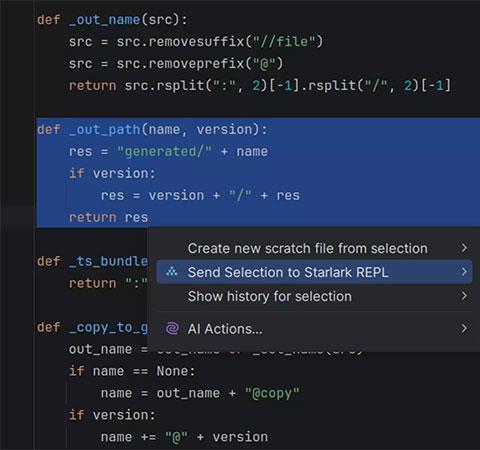Click the "generated/" string in selection
480x450 pixels.
164,152
